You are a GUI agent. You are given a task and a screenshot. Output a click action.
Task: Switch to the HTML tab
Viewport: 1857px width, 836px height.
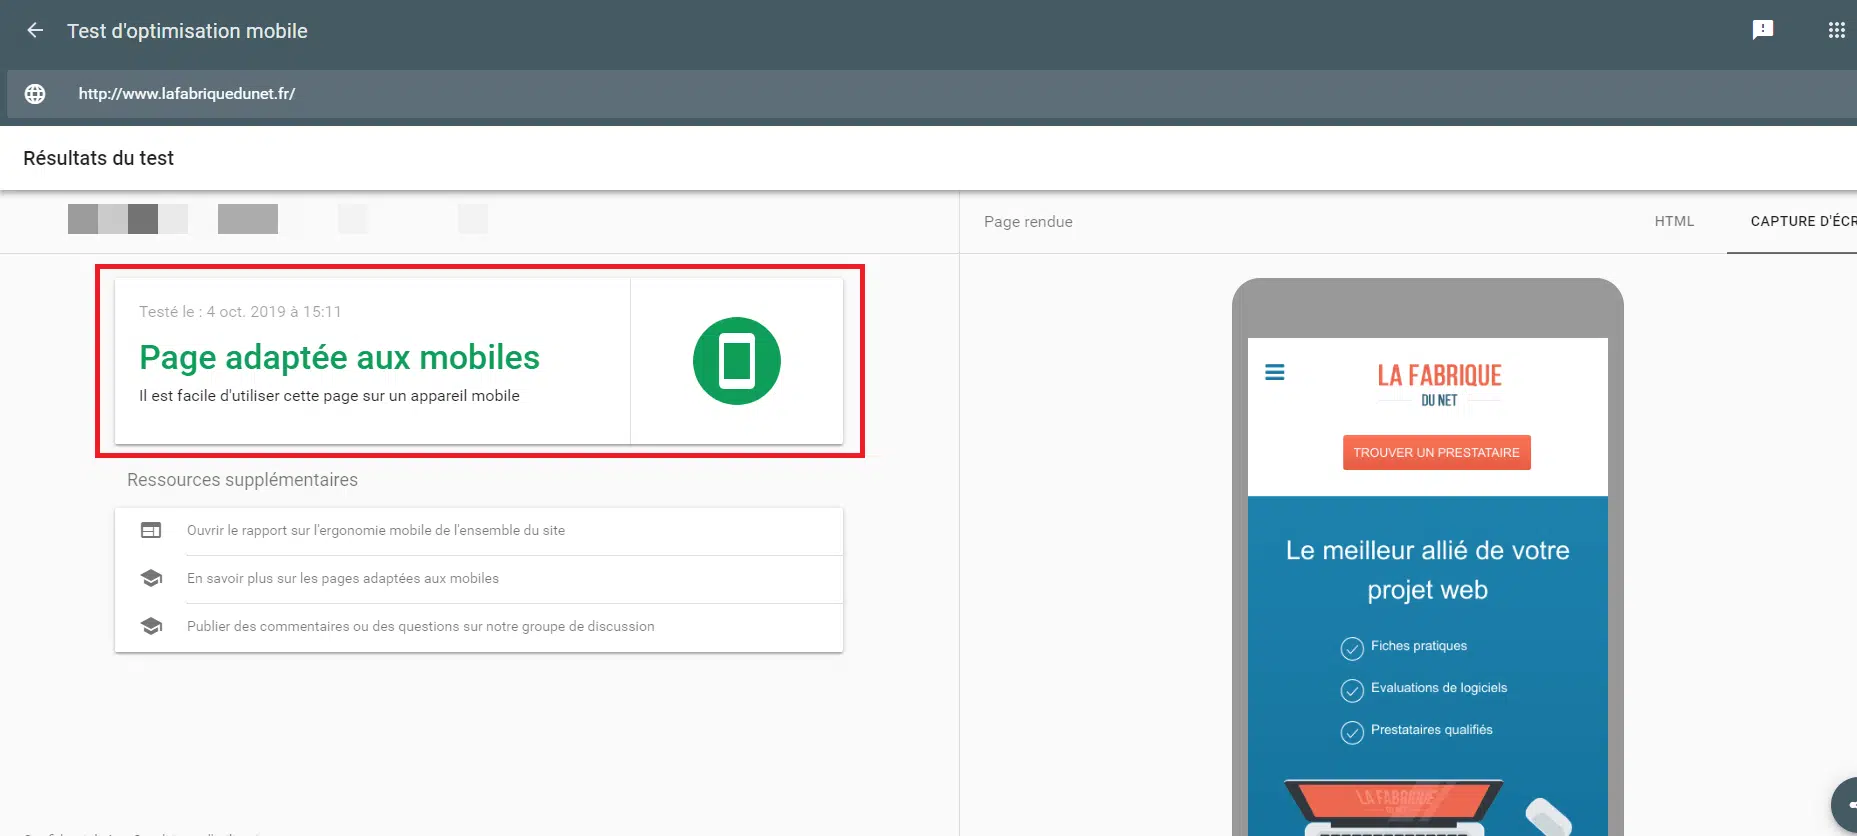point(1673,222)
